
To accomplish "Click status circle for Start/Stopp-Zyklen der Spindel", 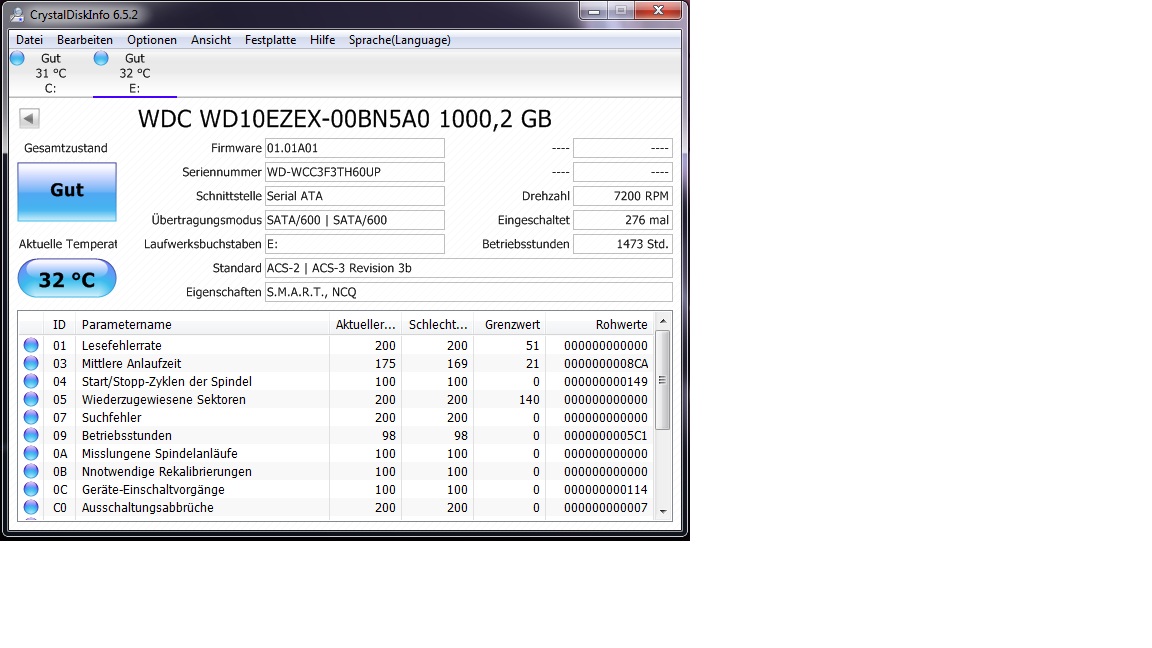I will 31,381.
